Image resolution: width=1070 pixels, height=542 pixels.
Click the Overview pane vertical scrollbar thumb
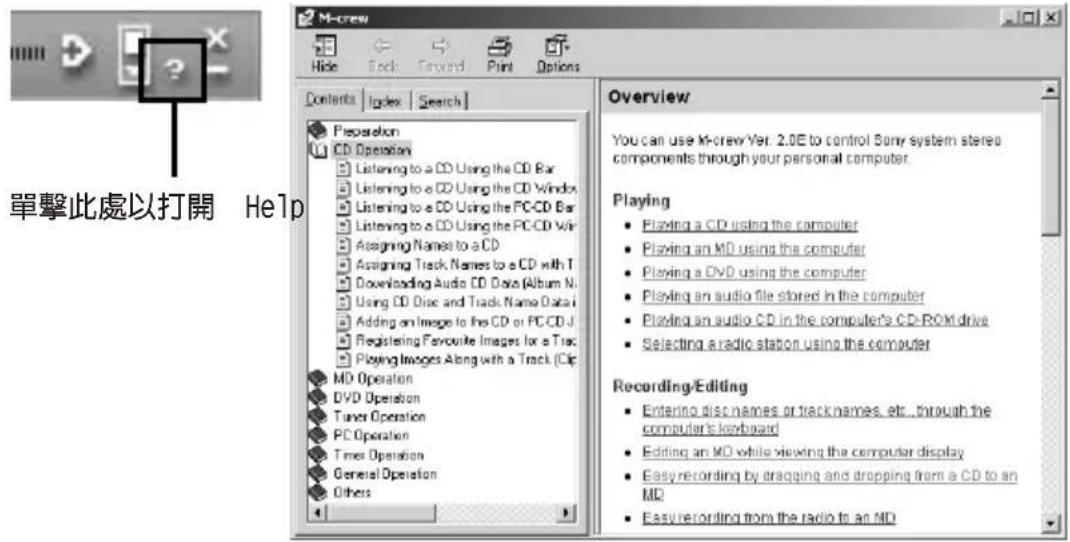coord(1051,166)
